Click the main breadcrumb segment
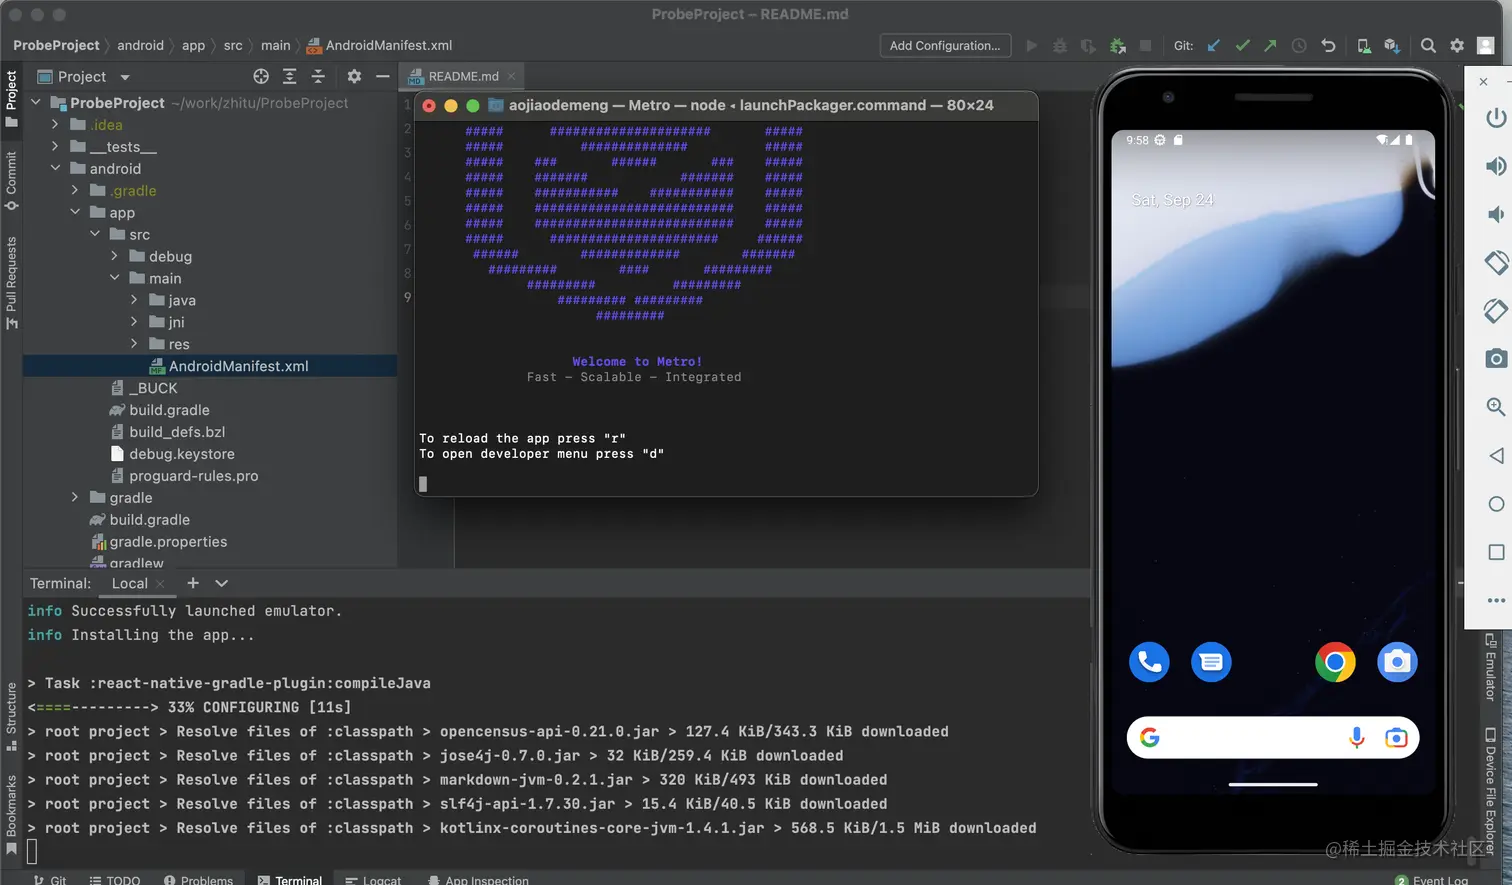This screenshot has width=1512, height=885. (x=276, y=45)
